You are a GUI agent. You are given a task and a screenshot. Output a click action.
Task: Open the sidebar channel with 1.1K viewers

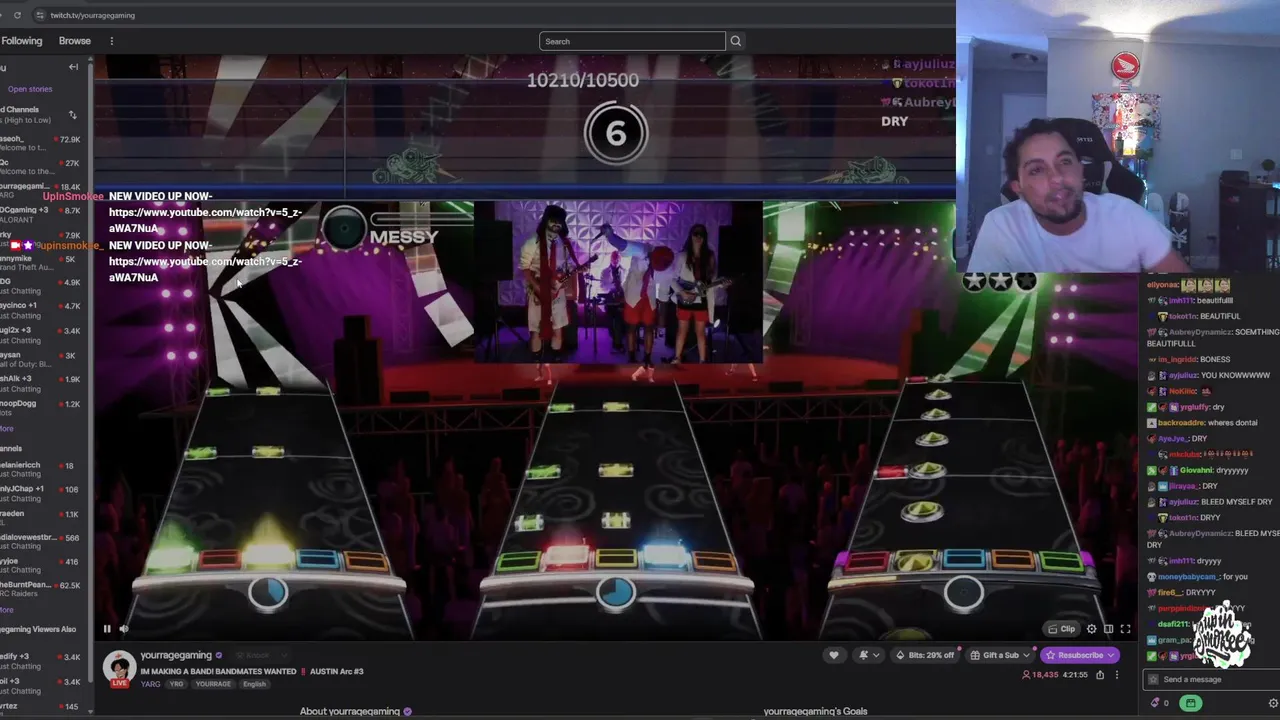[x=42, y=517]
